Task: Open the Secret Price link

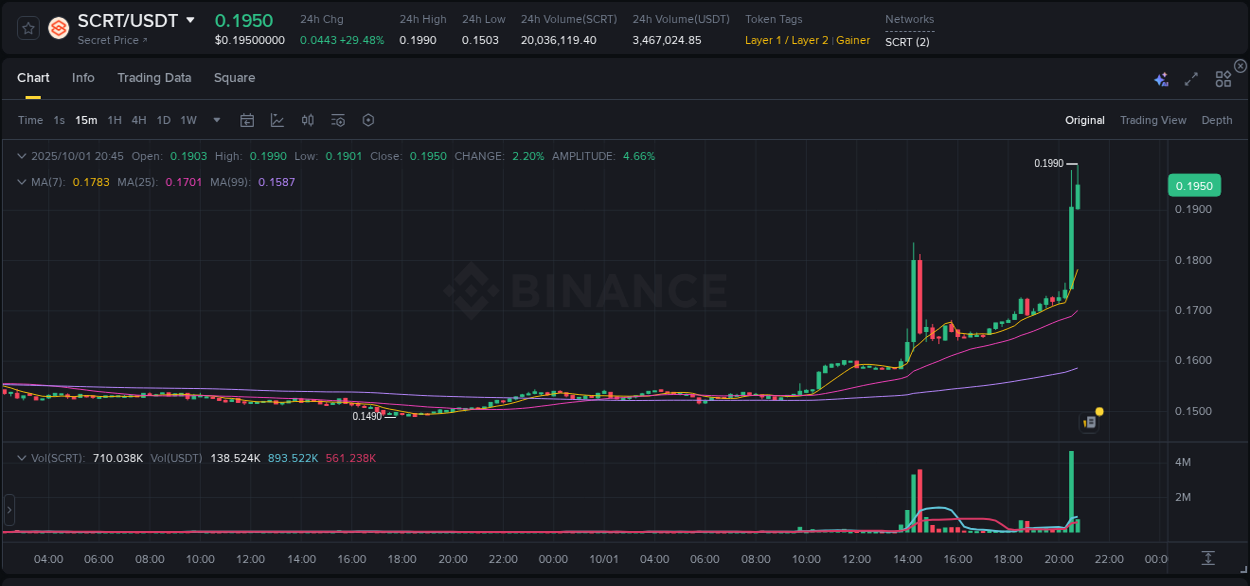Action: coord(105,40)
